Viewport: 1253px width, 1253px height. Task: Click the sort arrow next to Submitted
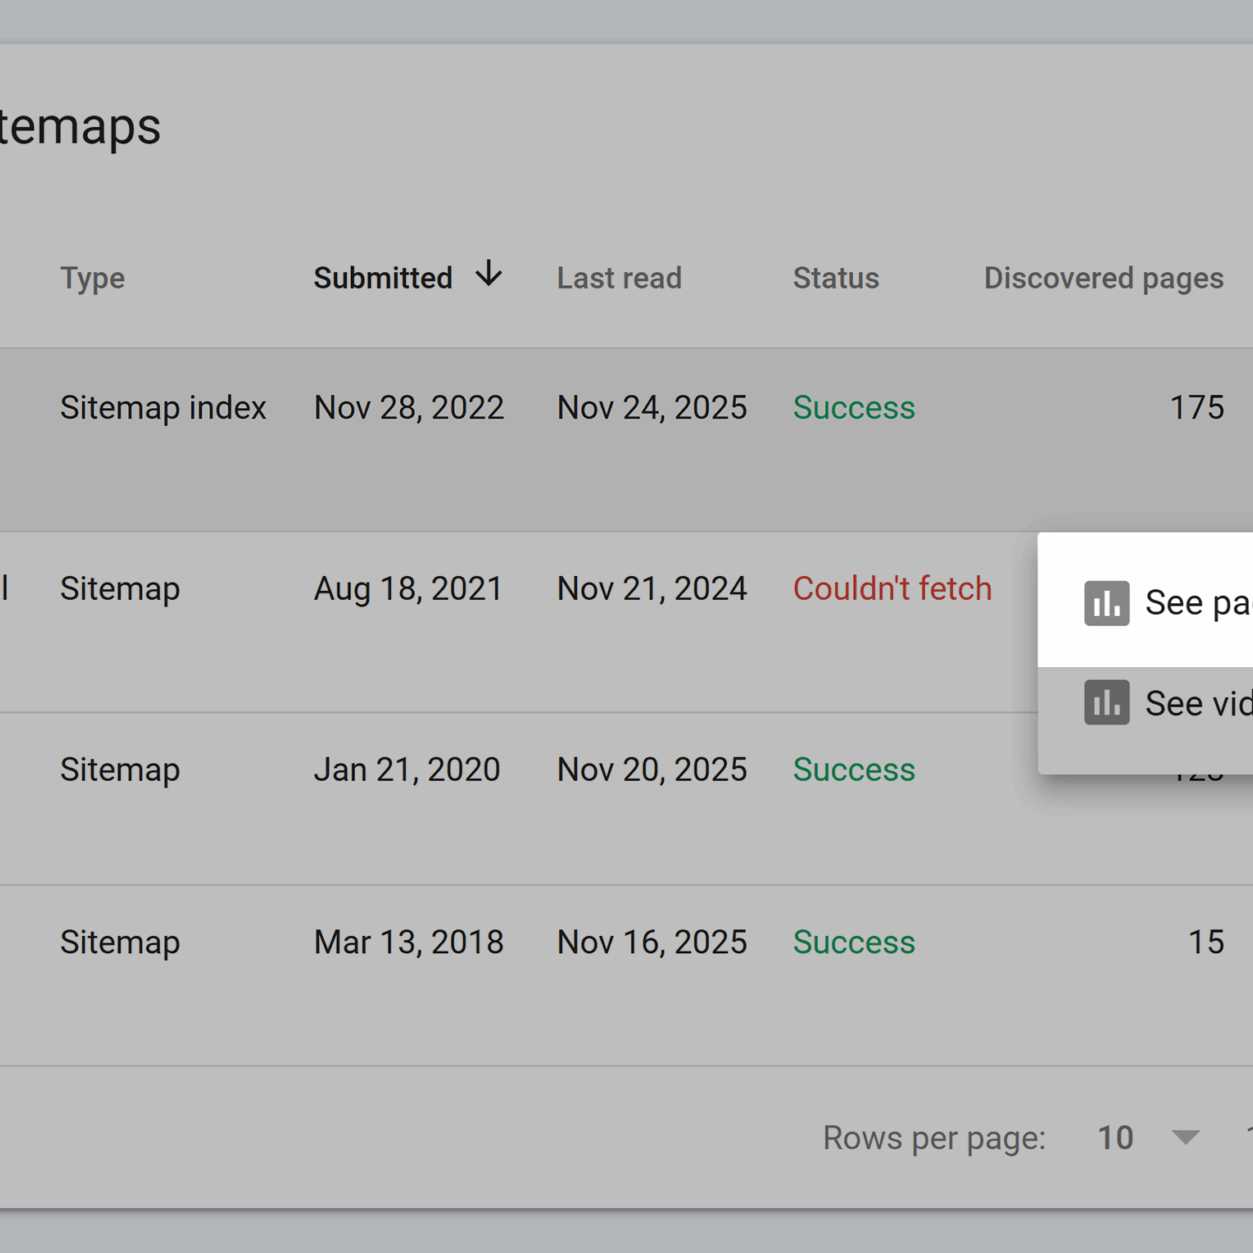488,274
